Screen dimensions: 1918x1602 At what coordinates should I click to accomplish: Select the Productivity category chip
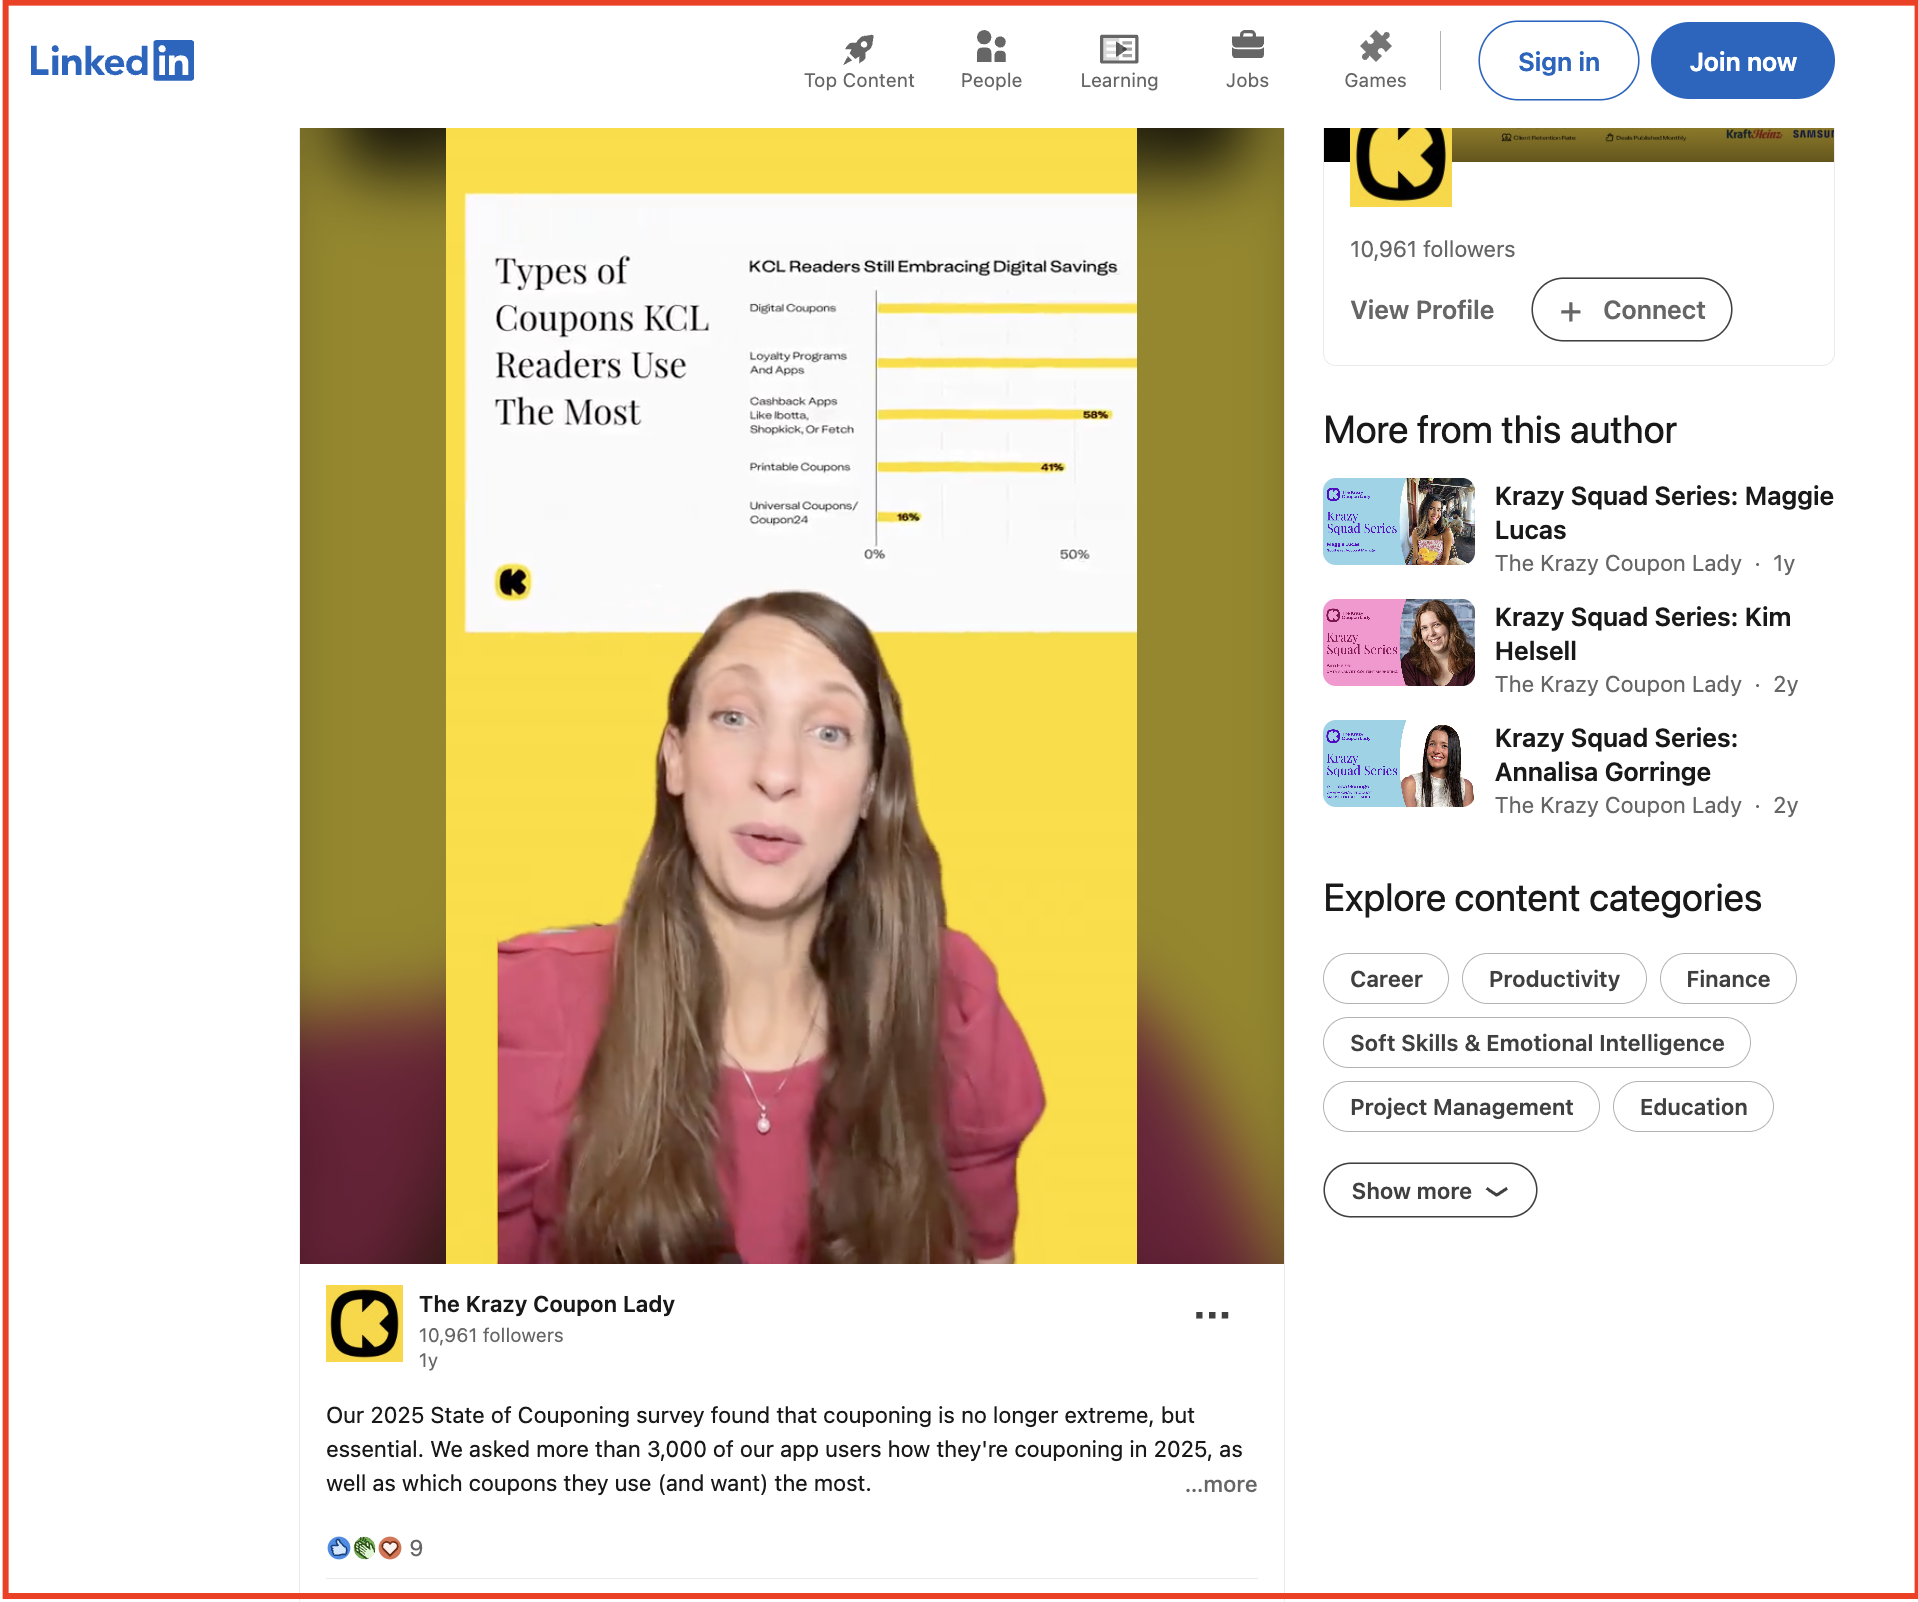point(1553,978)
